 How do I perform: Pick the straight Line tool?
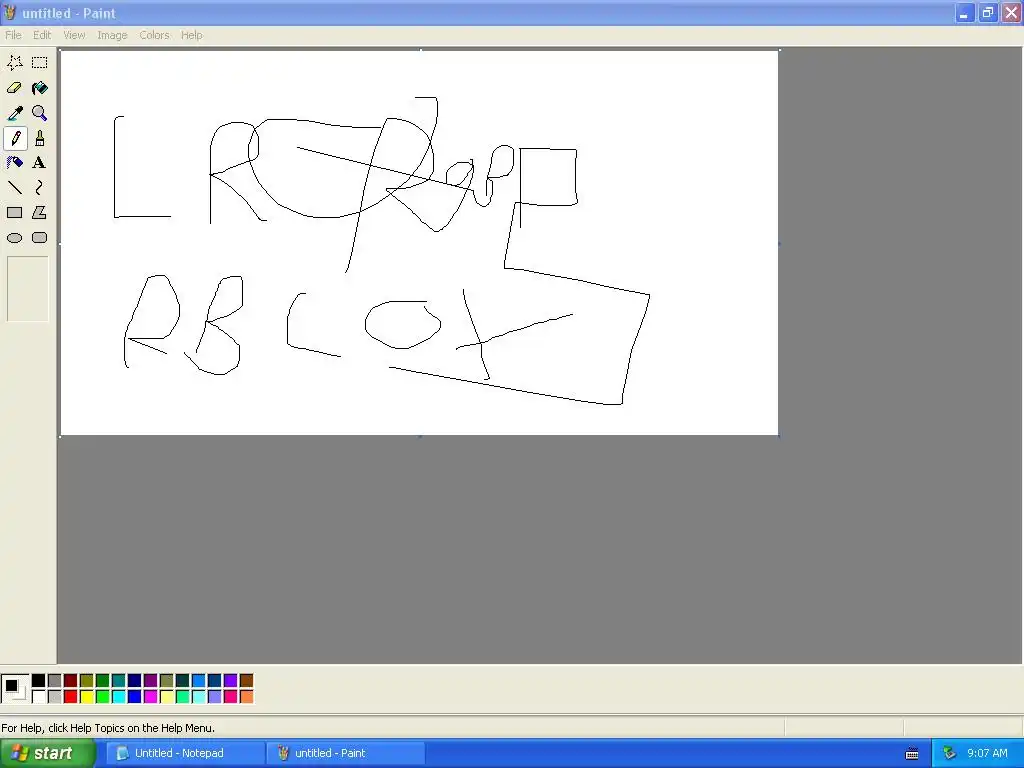[x=14, y=188]
